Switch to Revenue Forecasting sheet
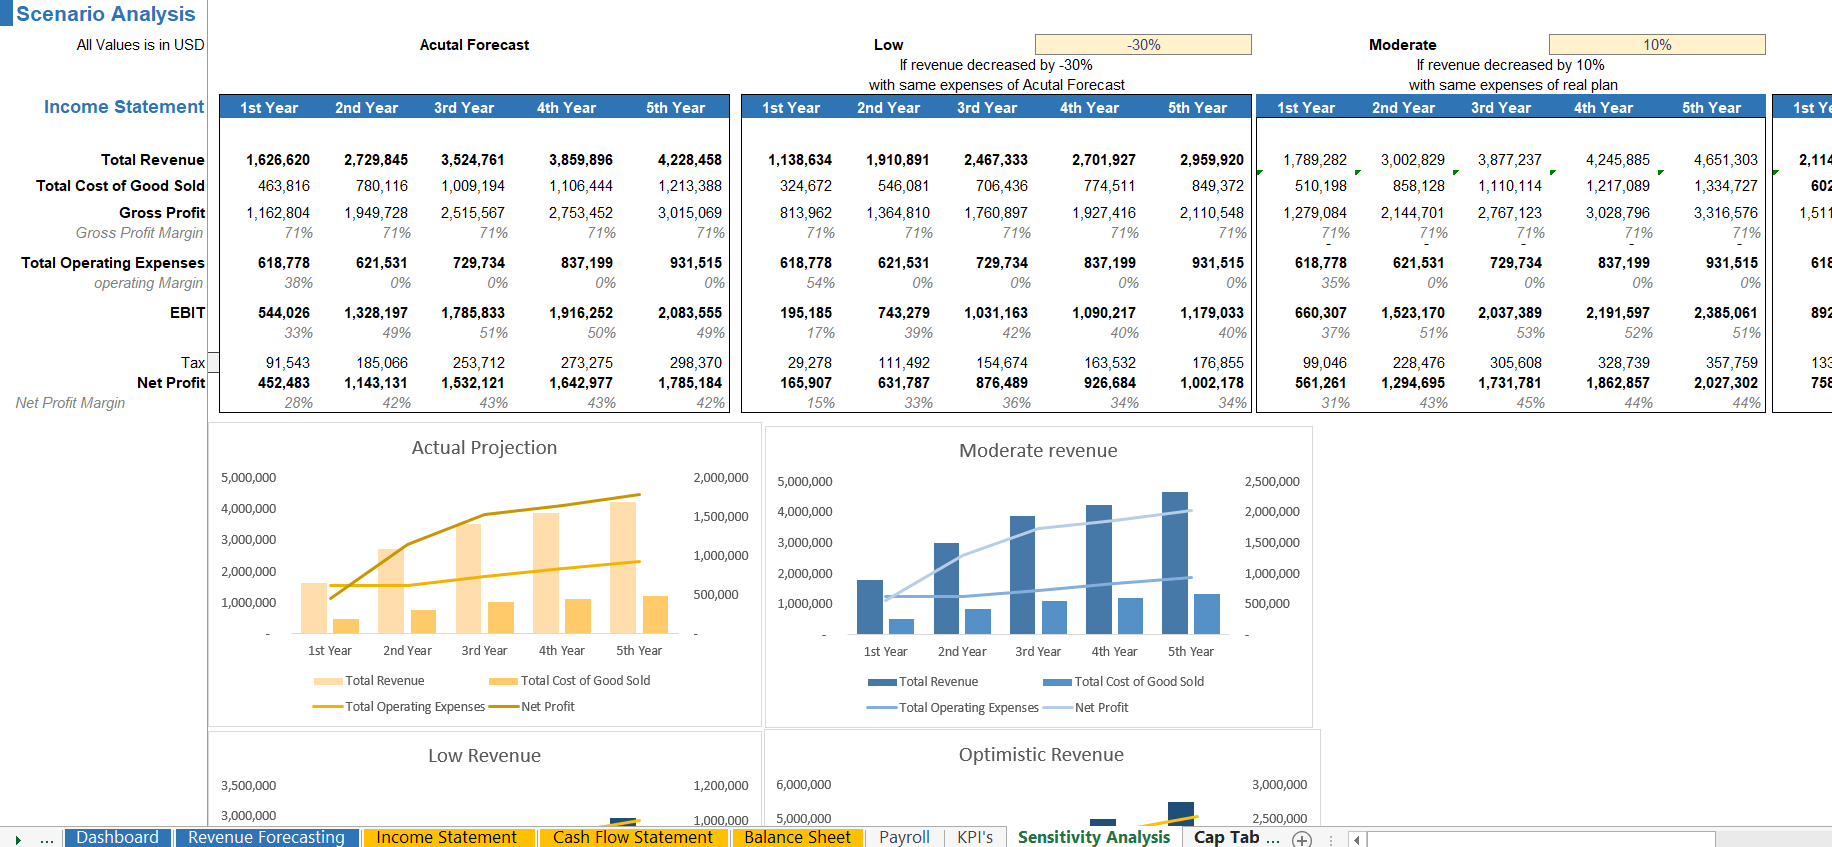Screen dimensions: 1832x847 coord(266,838)
